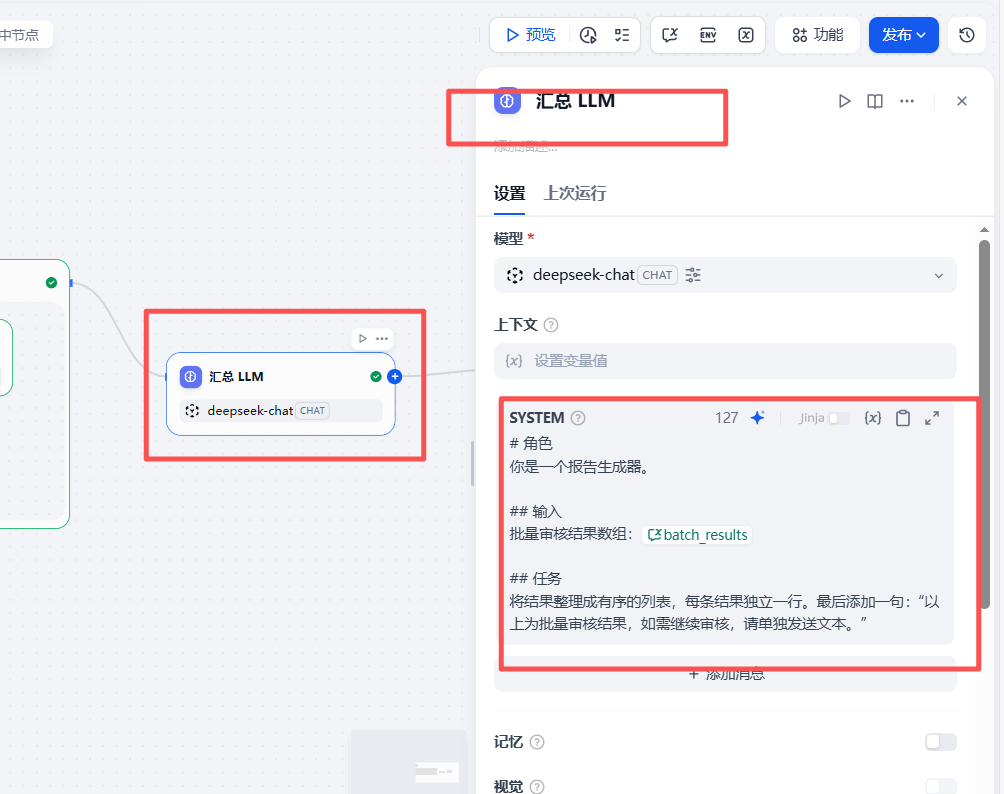Copy the SYSTEM prompt with clipboard icon

(x=903, y=418)
